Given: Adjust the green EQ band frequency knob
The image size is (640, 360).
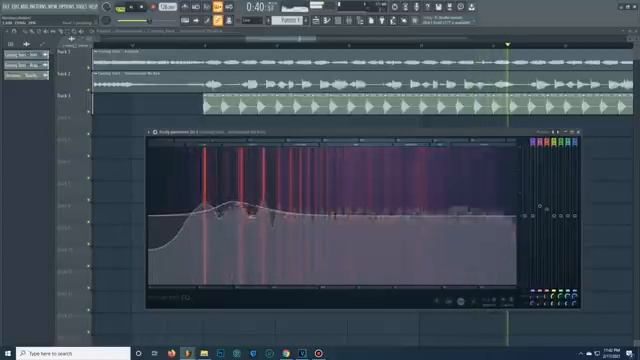Looking at the screenshot, I should click(561, 296).
